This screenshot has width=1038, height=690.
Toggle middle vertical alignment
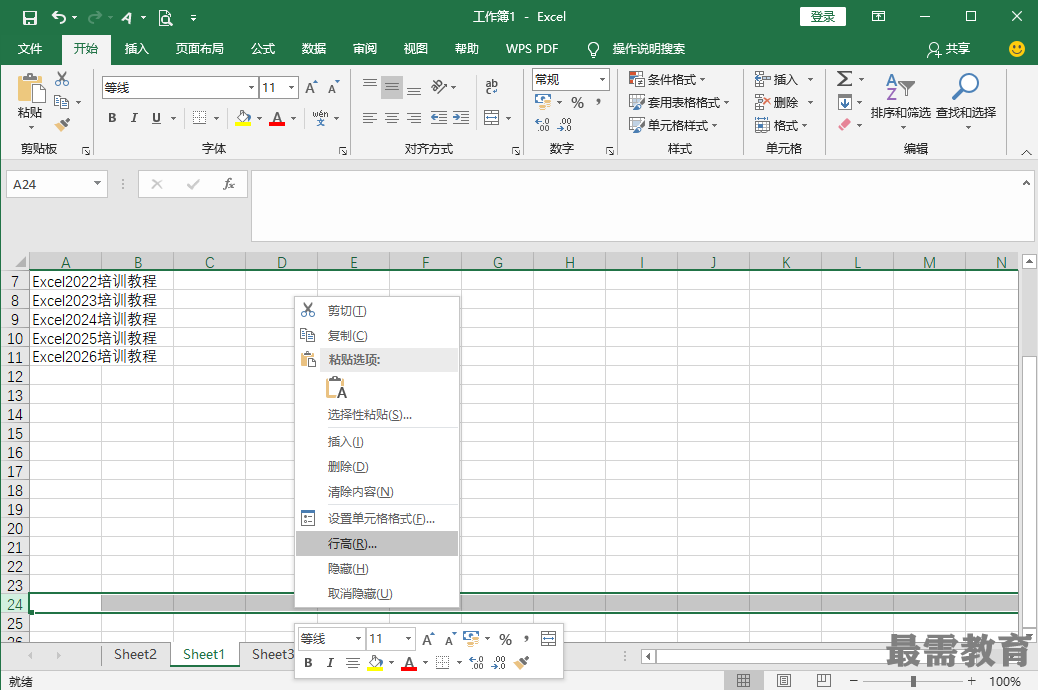[392, 87]
